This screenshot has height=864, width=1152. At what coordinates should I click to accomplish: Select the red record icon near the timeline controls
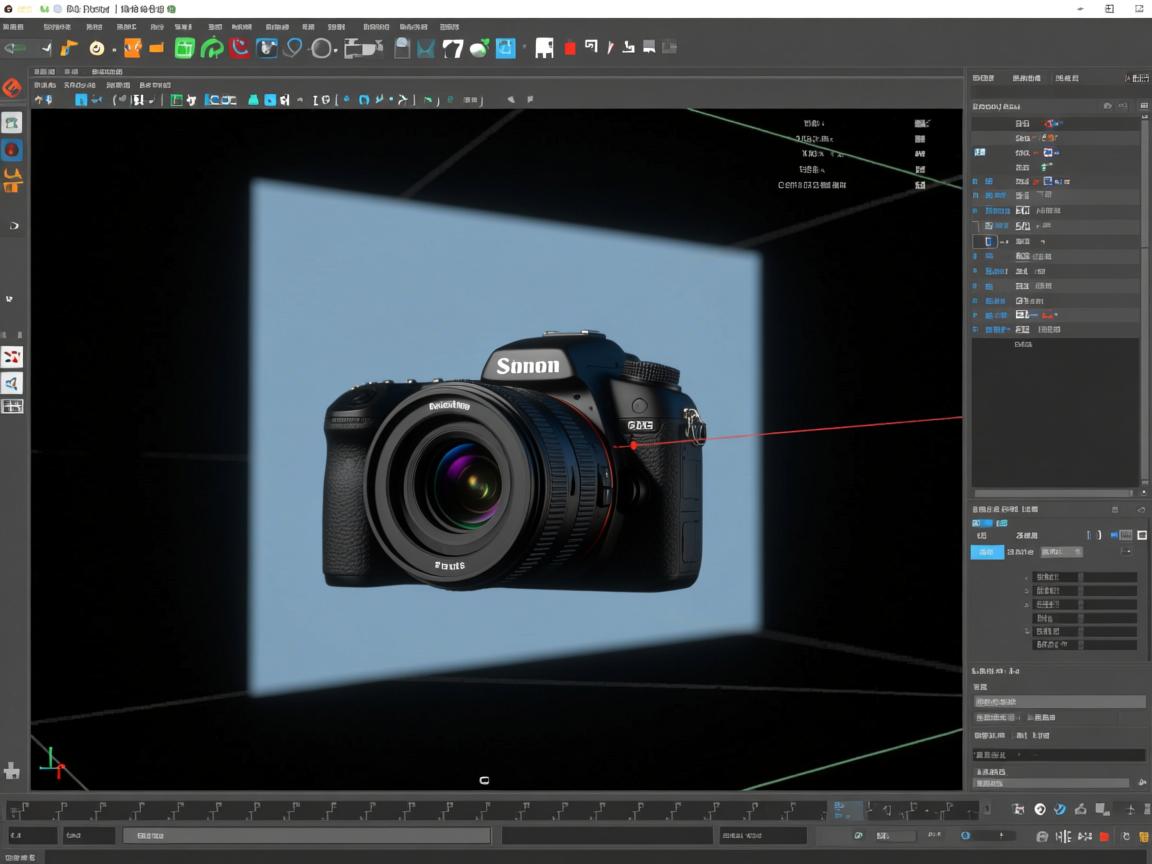[1105, 836]
